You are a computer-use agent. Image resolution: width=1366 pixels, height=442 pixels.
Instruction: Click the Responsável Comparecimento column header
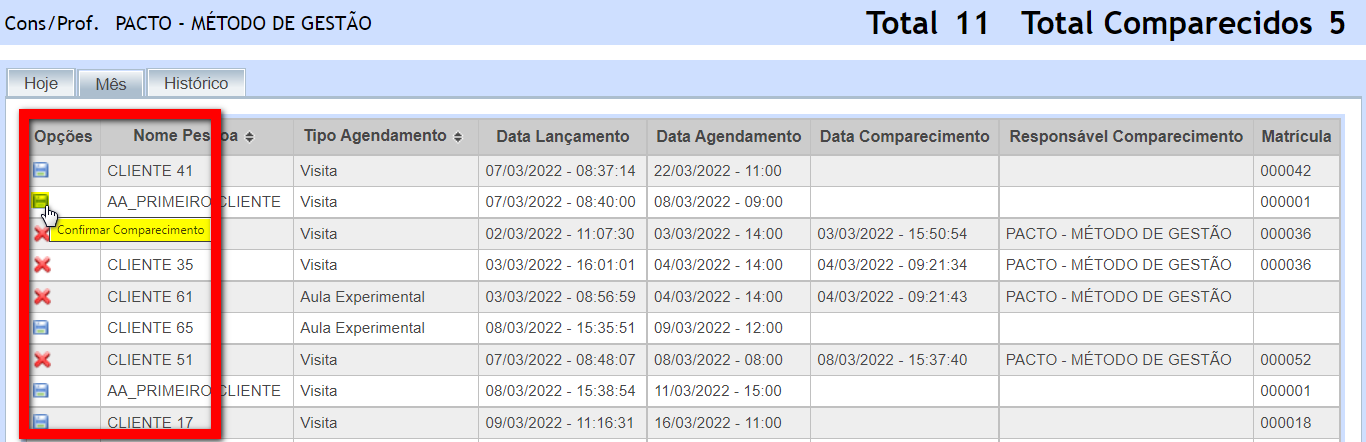1125,136
